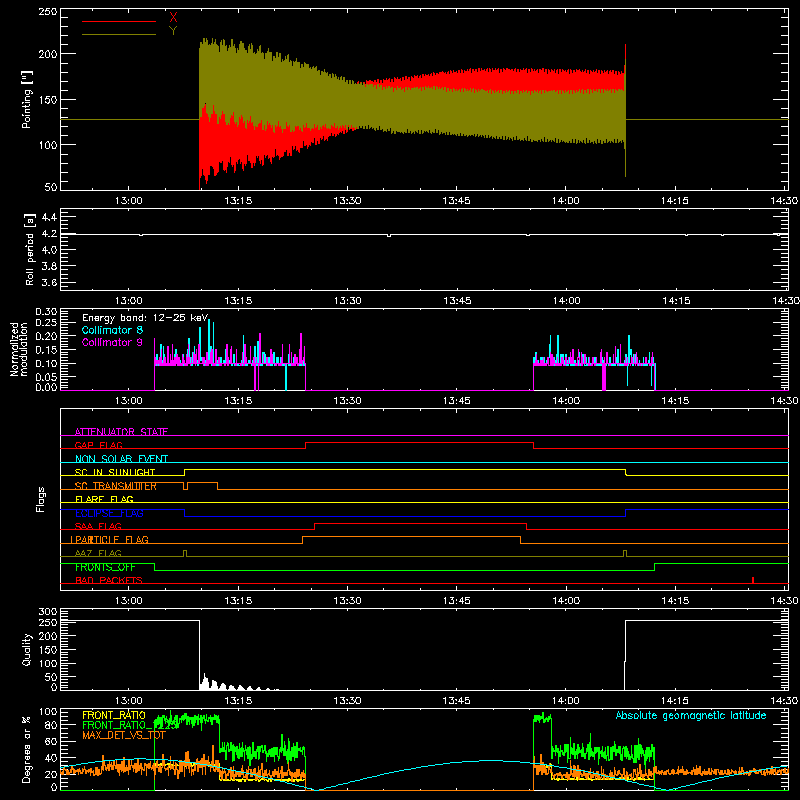Click the MAX_DET_VS_TOT legend label
Viewport: 800px width, 800px height.
[124, 735]
